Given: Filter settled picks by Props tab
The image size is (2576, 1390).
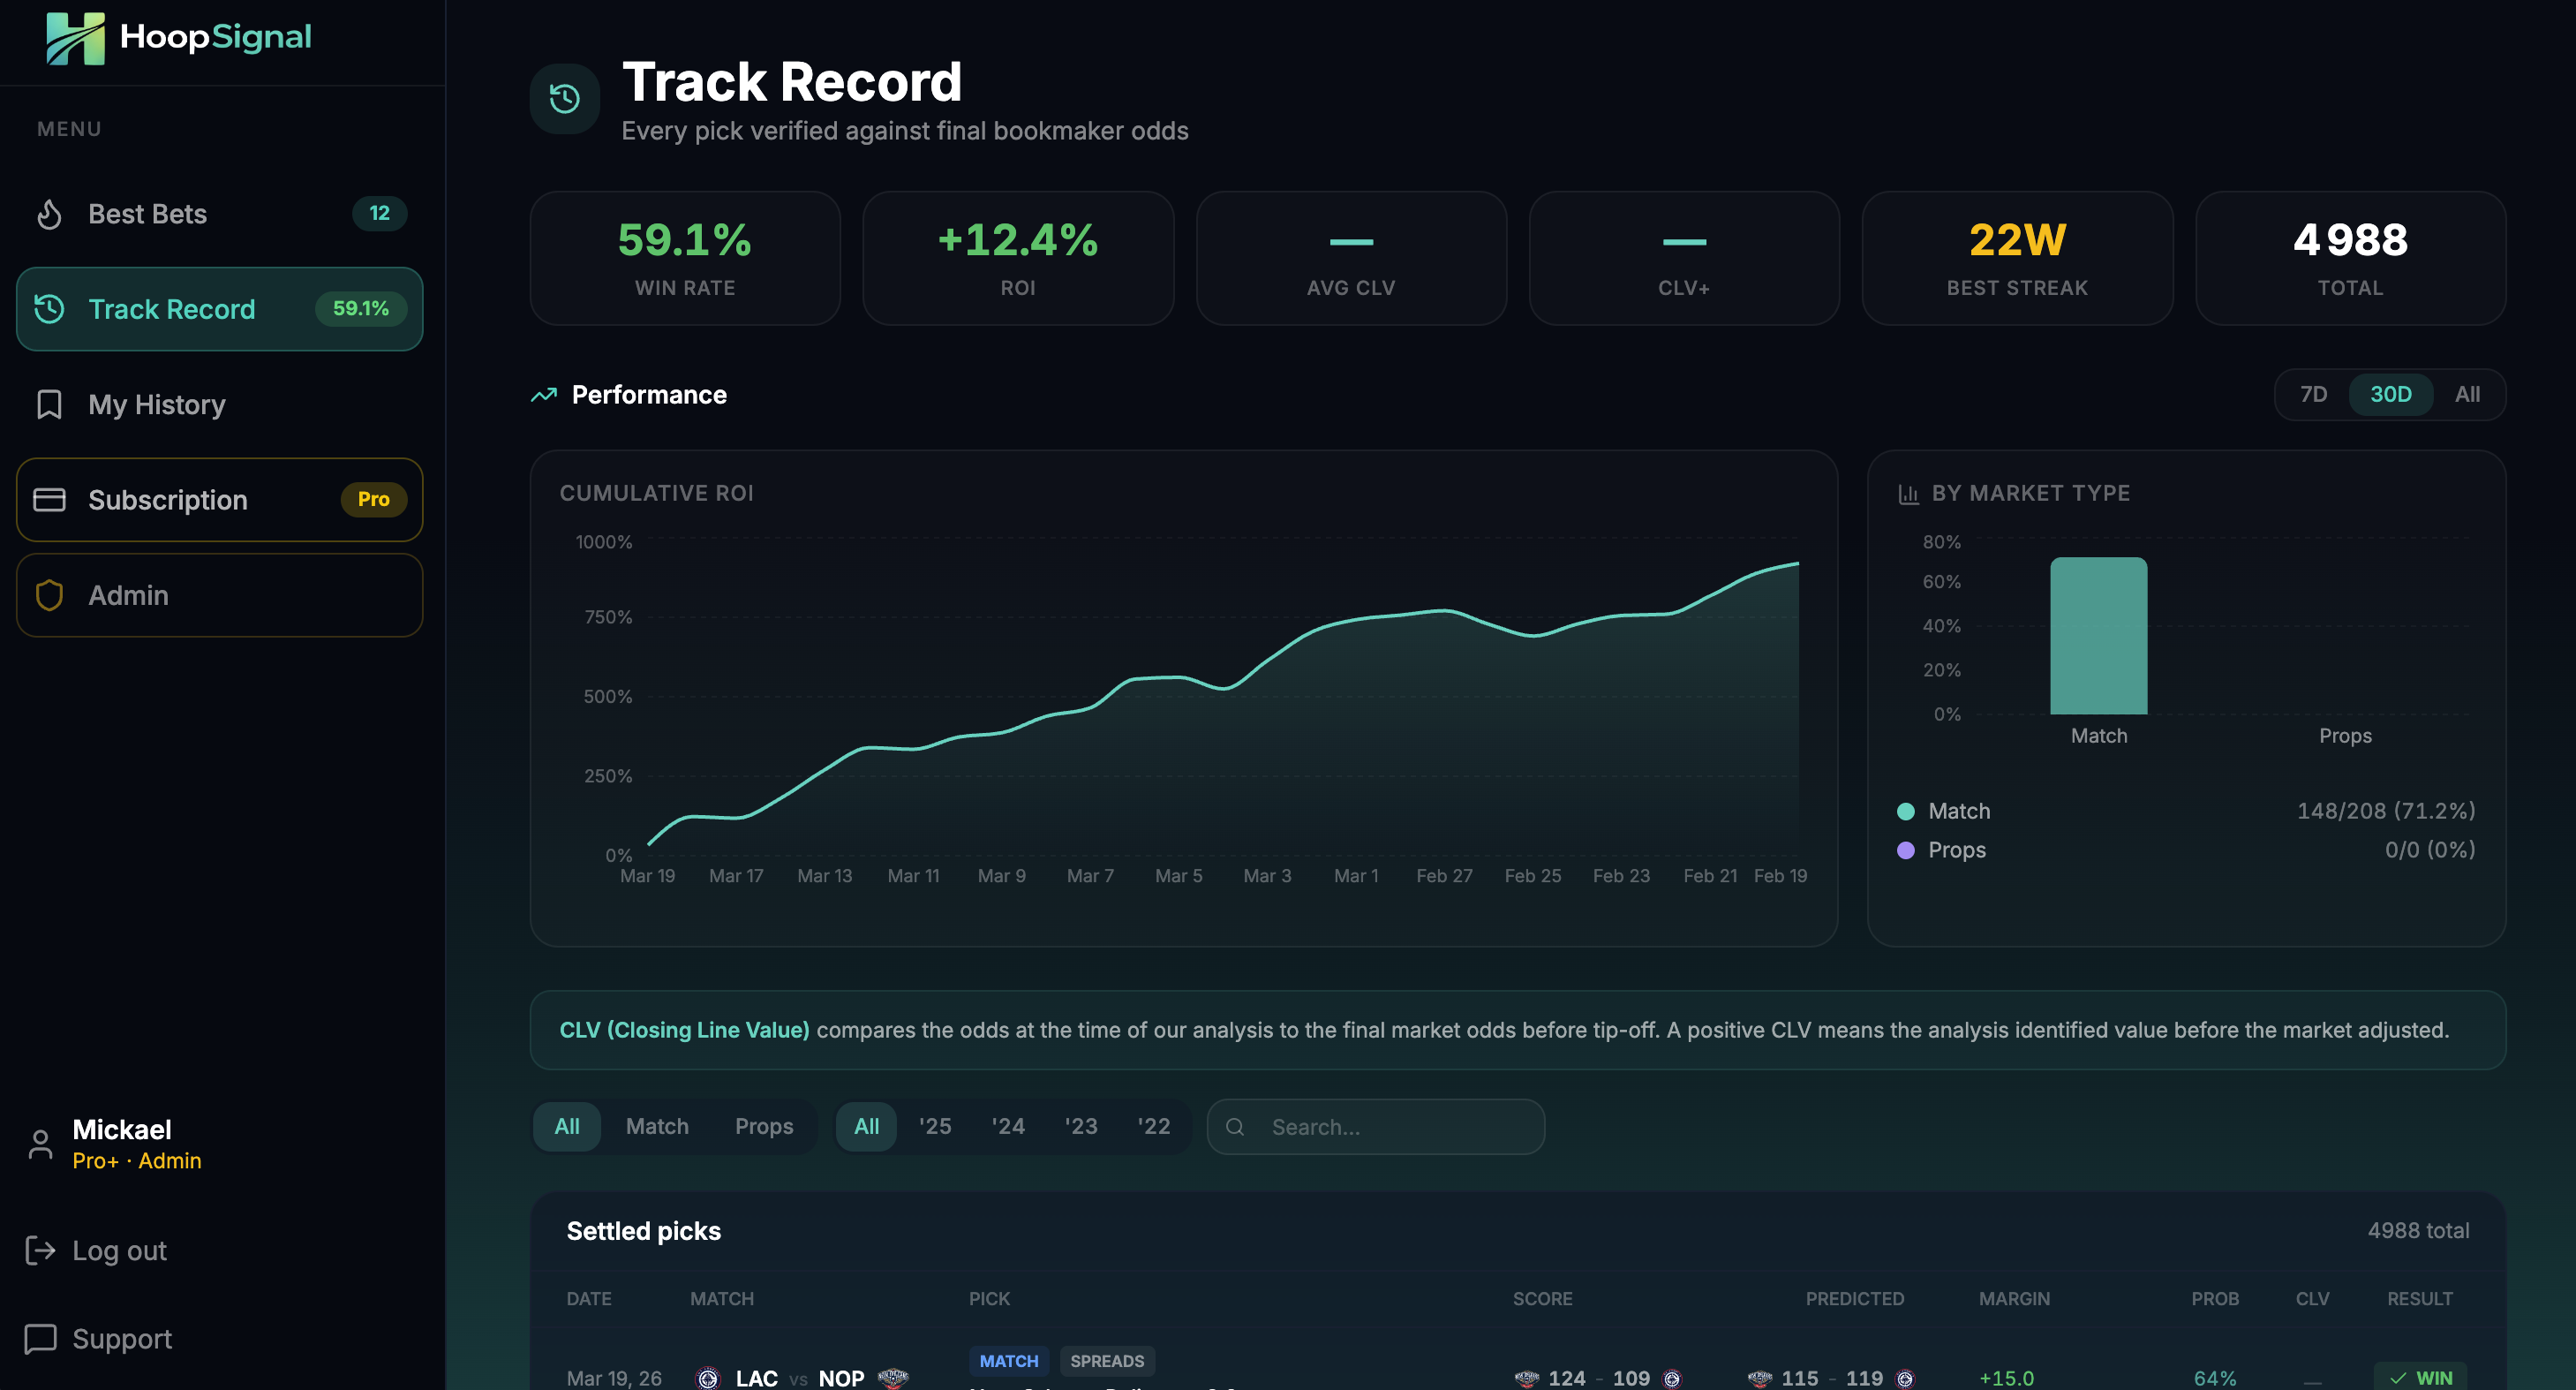Looking at the screenshot, I should 764,1127.
